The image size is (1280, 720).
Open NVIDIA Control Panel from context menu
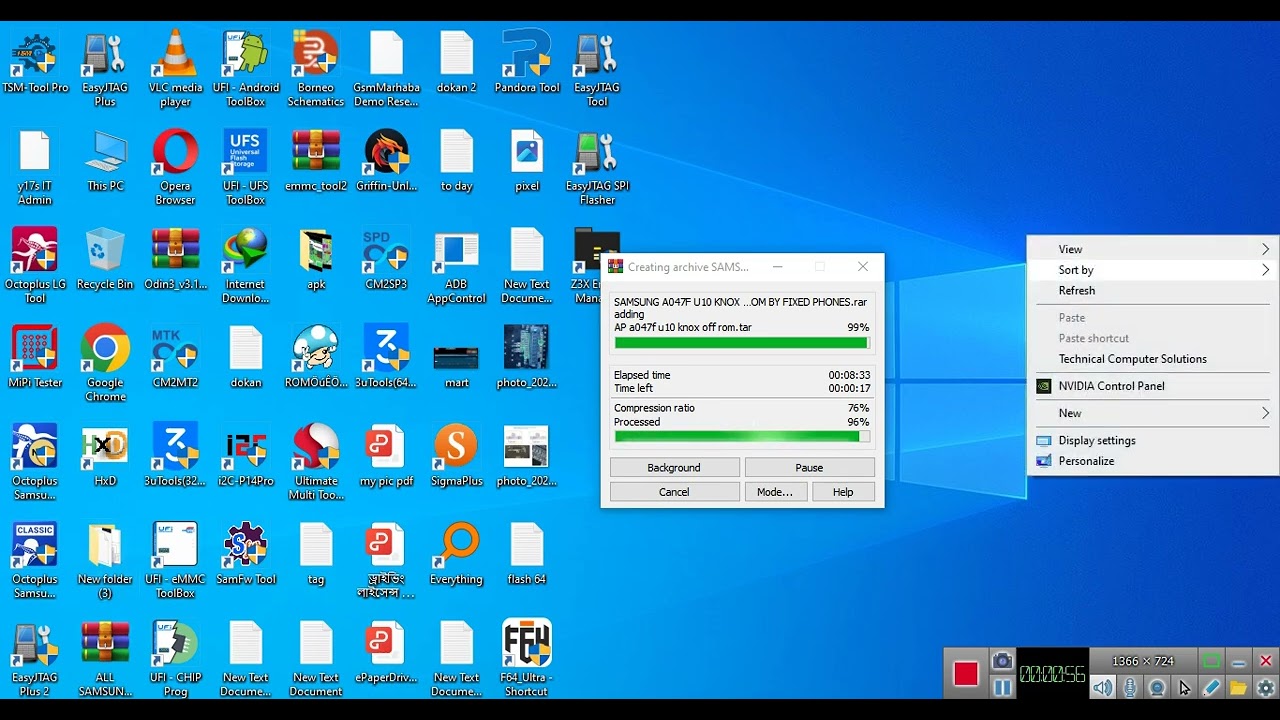[1152, 386]
